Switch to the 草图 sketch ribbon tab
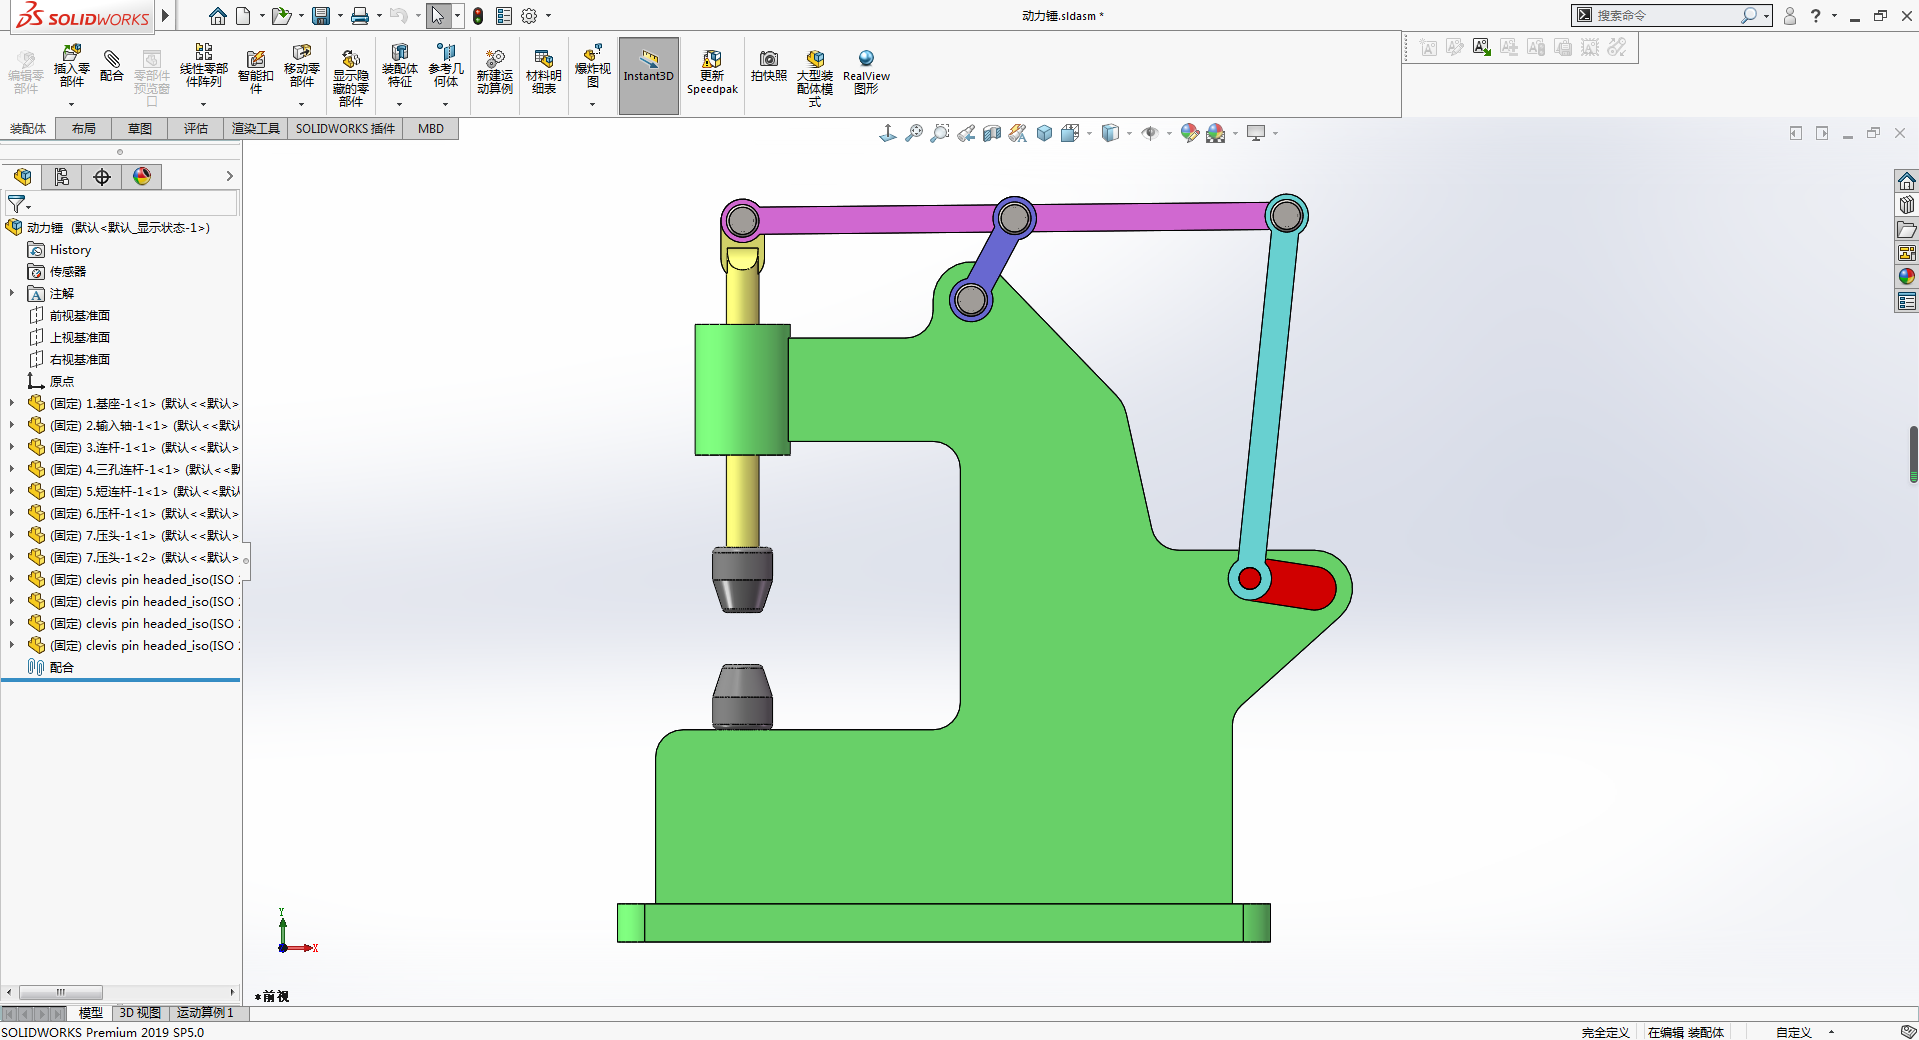 (x=140, y=129)
